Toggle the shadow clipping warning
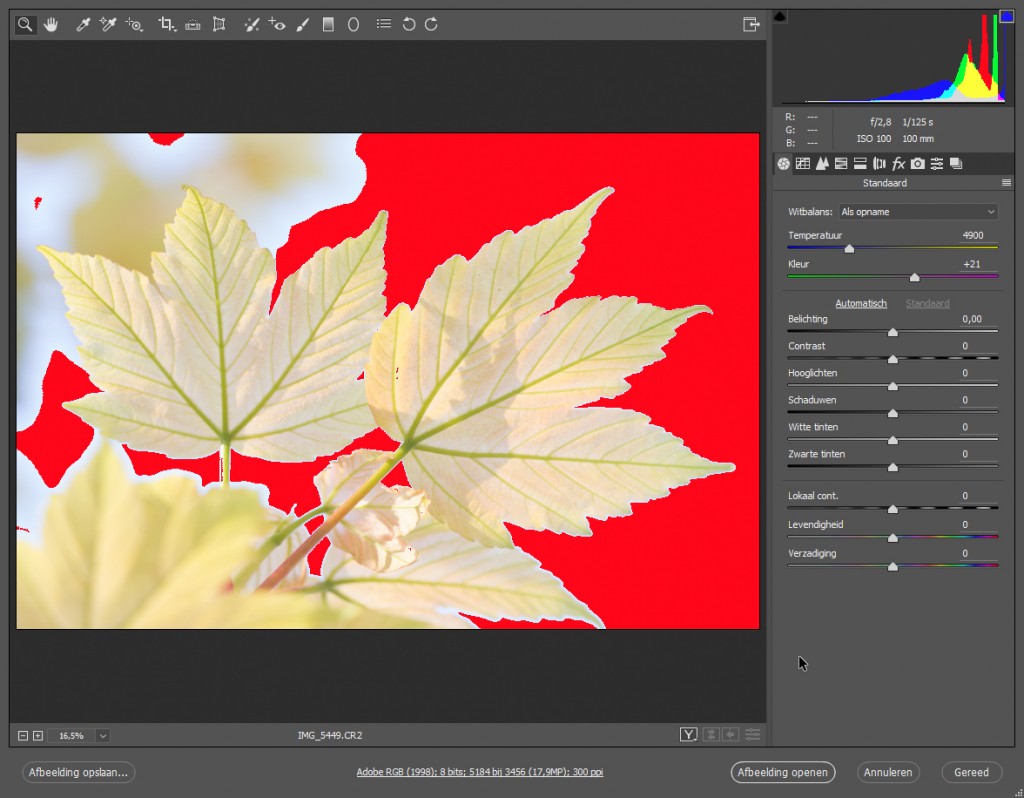This screenshot has width=1024, height=798. coord(781,16)
